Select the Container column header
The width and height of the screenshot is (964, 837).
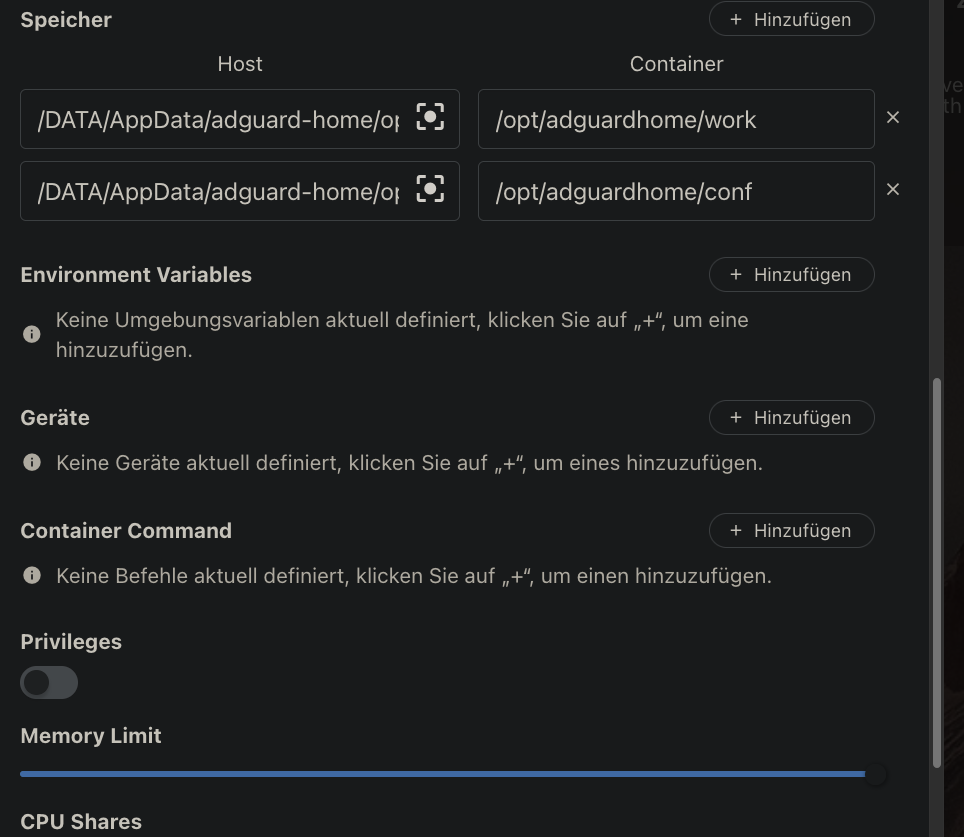(x=676, y=63)
